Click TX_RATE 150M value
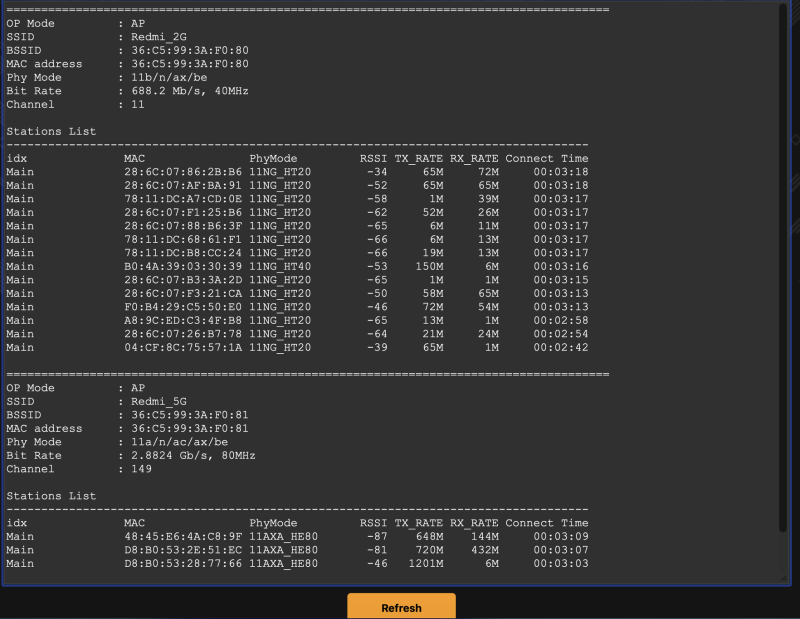Screen dimensions: 800x619 tap(429, 266)
